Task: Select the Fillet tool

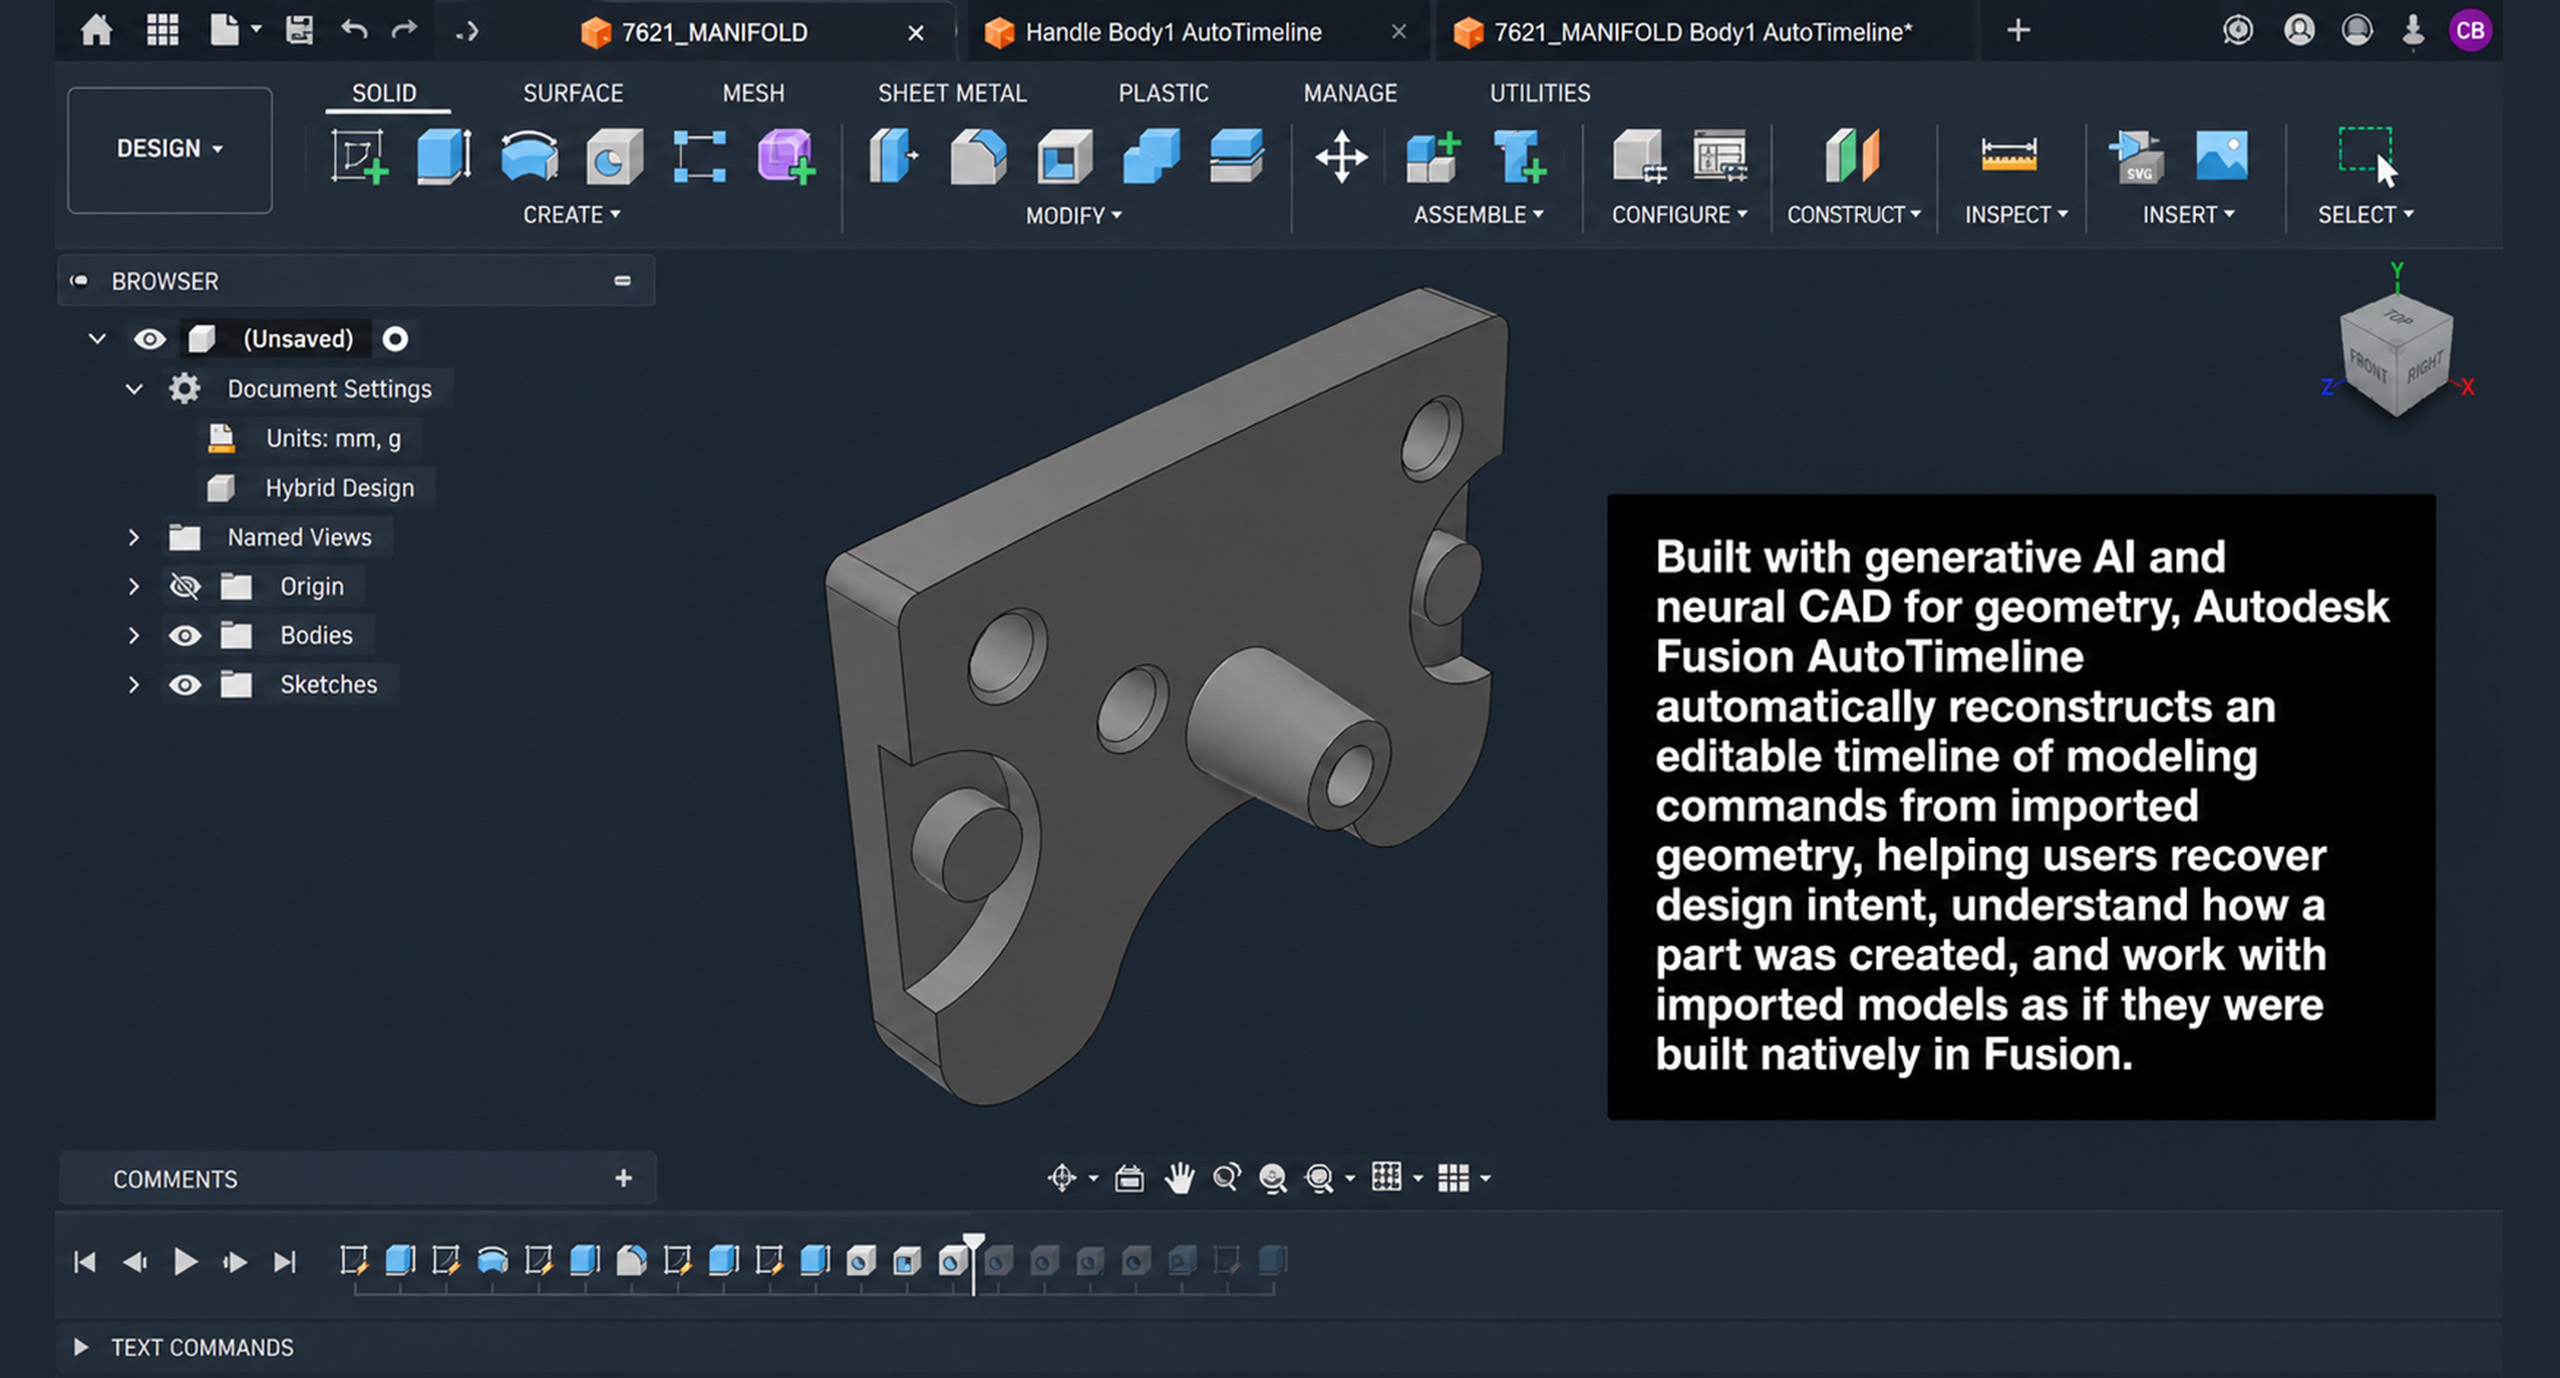Action: pyautogui.click(x=978, y=156)
